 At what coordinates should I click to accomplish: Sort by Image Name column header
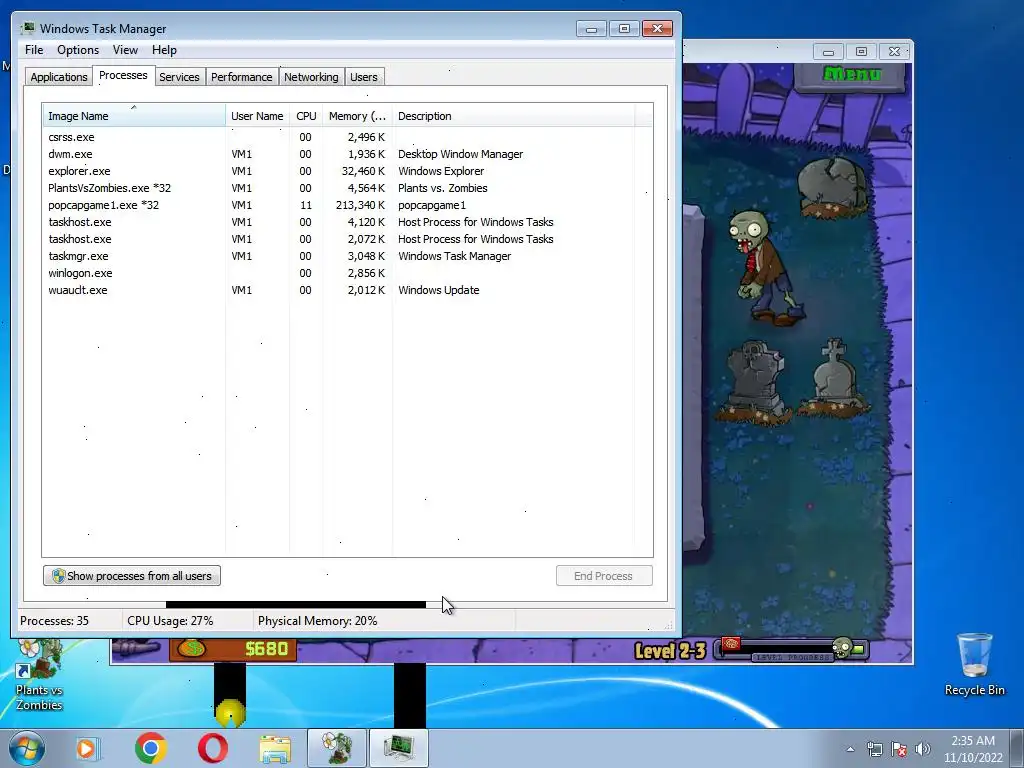(x=134, y=116)
